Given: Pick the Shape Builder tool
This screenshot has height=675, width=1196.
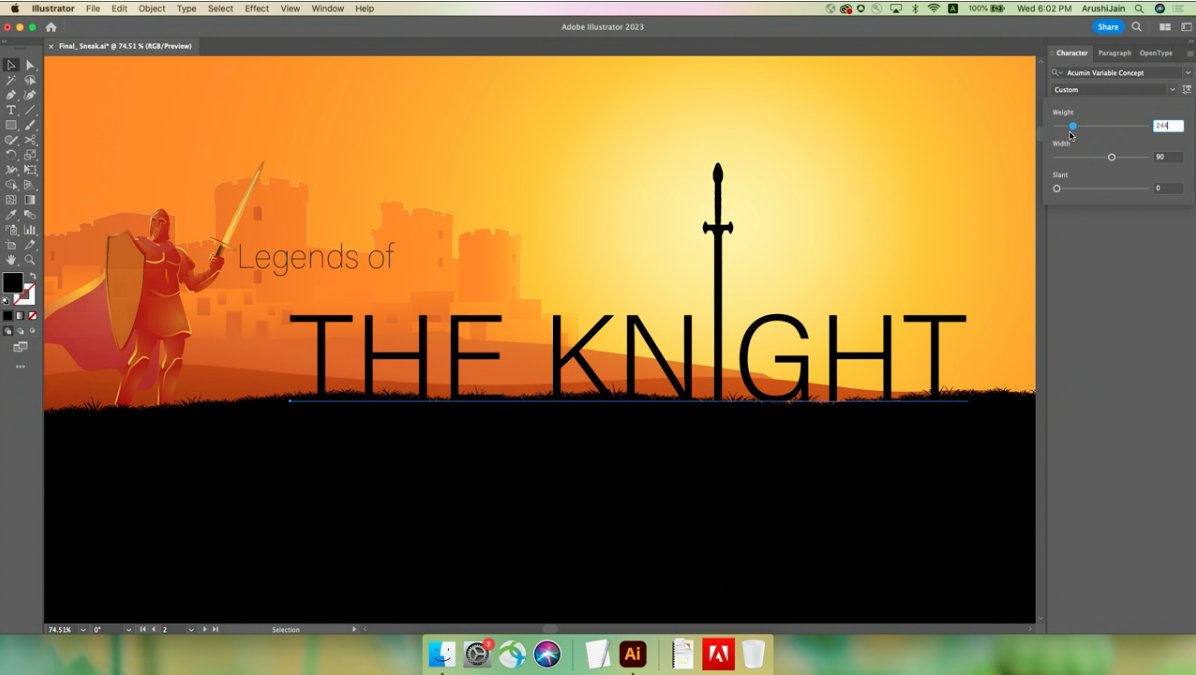Looking at the screenshot, I should pyautogui.click(x=11, y=185).
